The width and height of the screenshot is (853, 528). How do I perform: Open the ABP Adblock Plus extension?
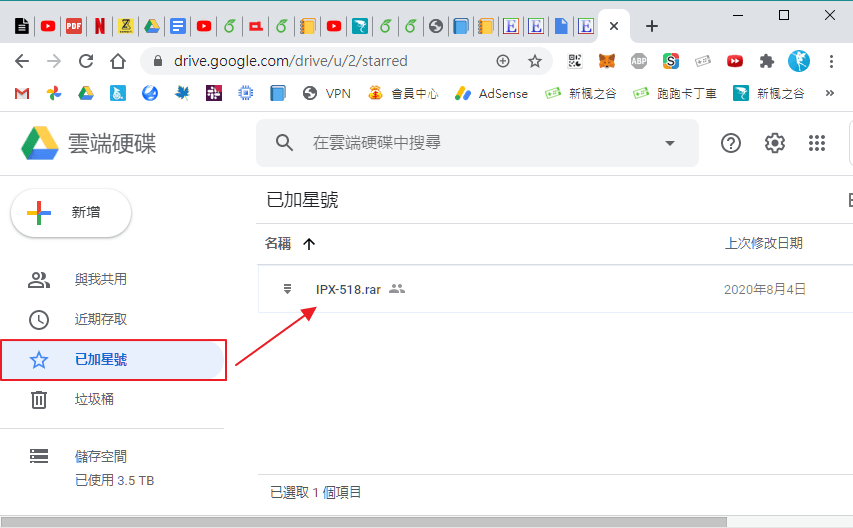point(639,61)
